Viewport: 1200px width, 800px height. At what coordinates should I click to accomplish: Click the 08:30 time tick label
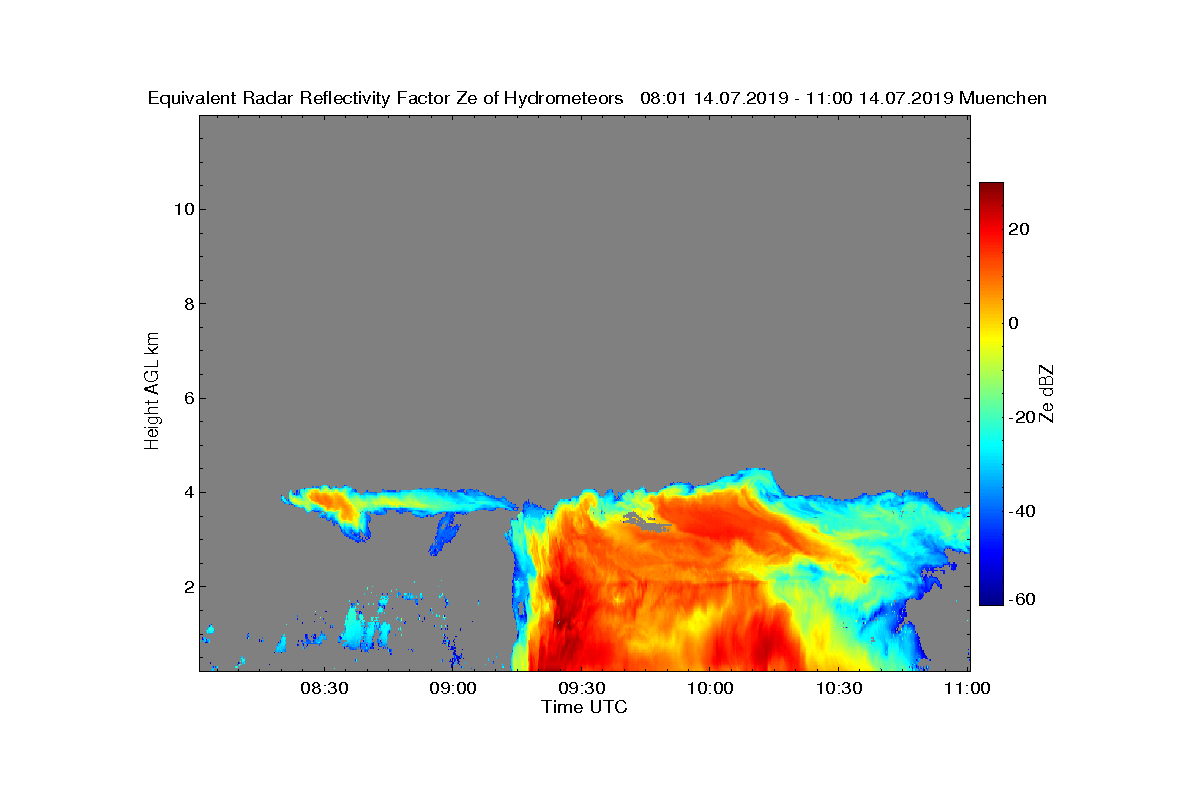click(323, 689)
